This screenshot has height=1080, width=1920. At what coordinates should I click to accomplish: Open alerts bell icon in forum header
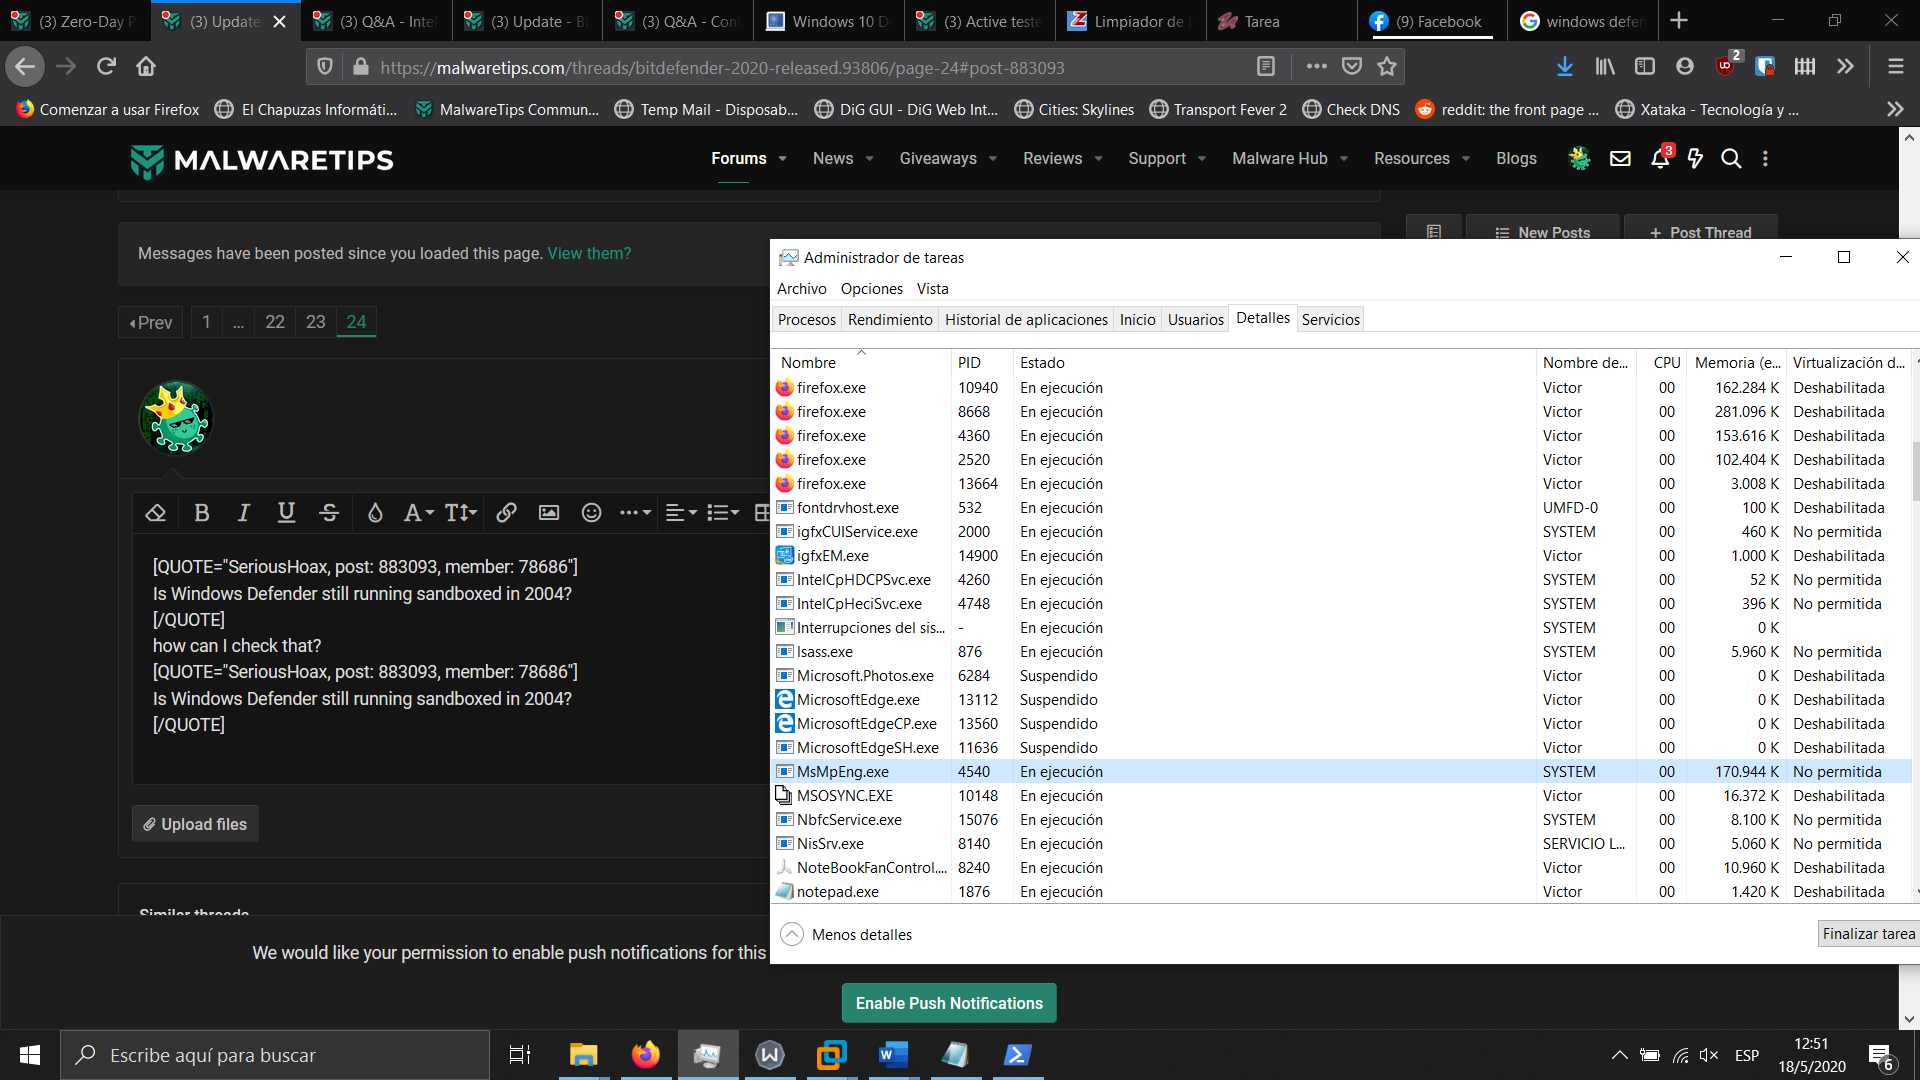1660,158
